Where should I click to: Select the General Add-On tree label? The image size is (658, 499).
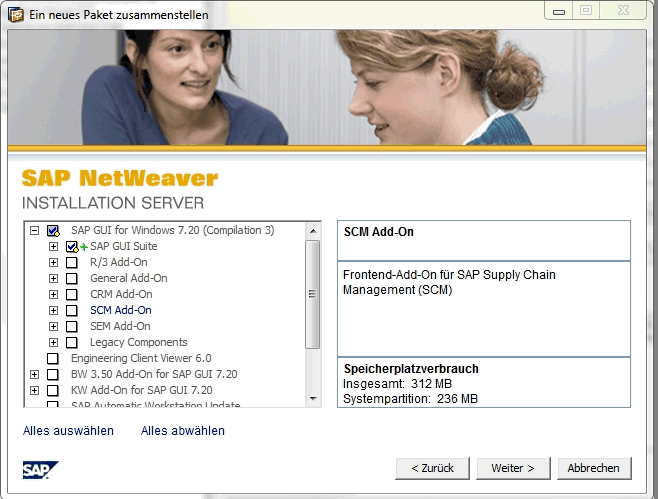click(x=129, y=278)
